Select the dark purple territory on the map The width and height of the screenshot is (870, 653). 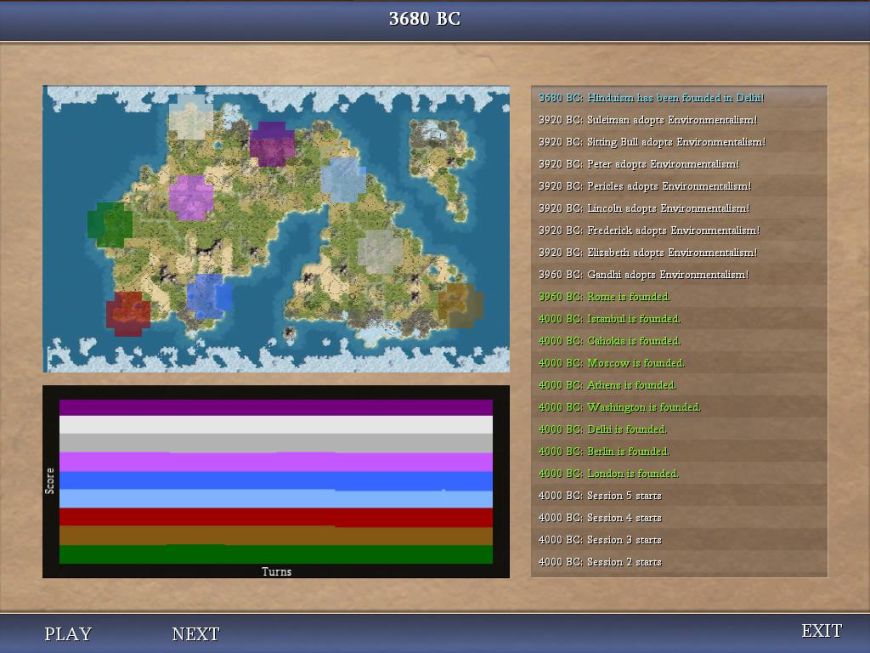[272, 144]
